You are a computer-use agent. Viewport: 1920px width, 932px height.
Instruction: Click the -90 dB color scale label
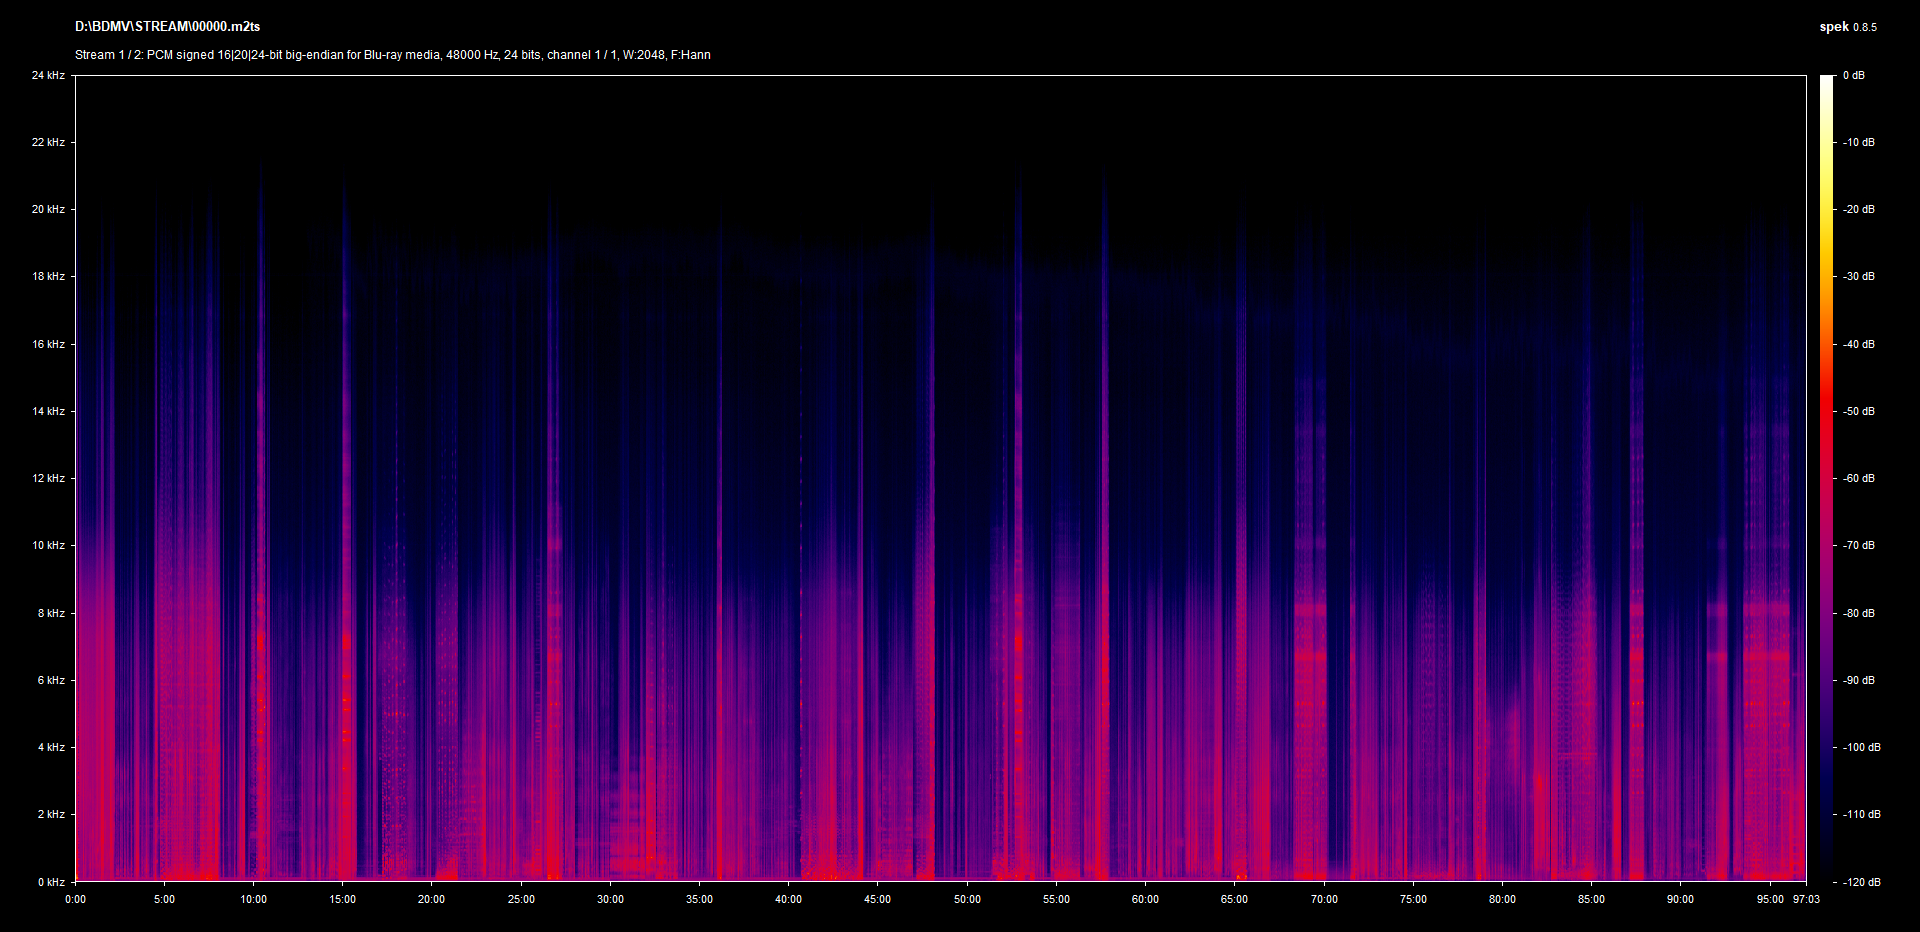pos(1858,680)
